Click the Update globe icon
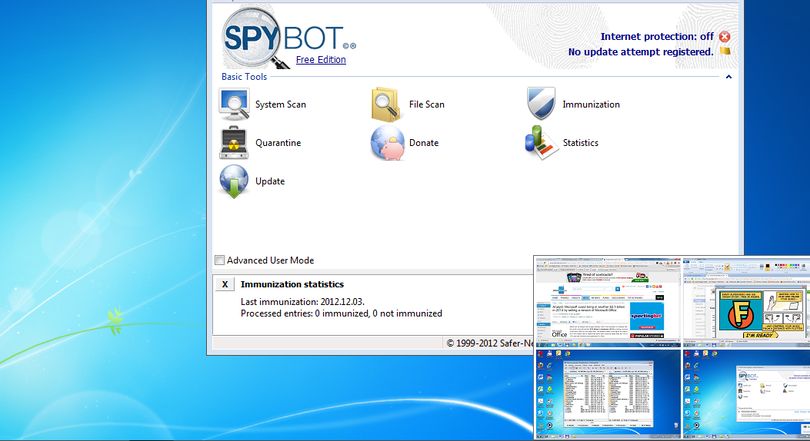Viewport: 810px width, 441px height. (x=233, y=181)
